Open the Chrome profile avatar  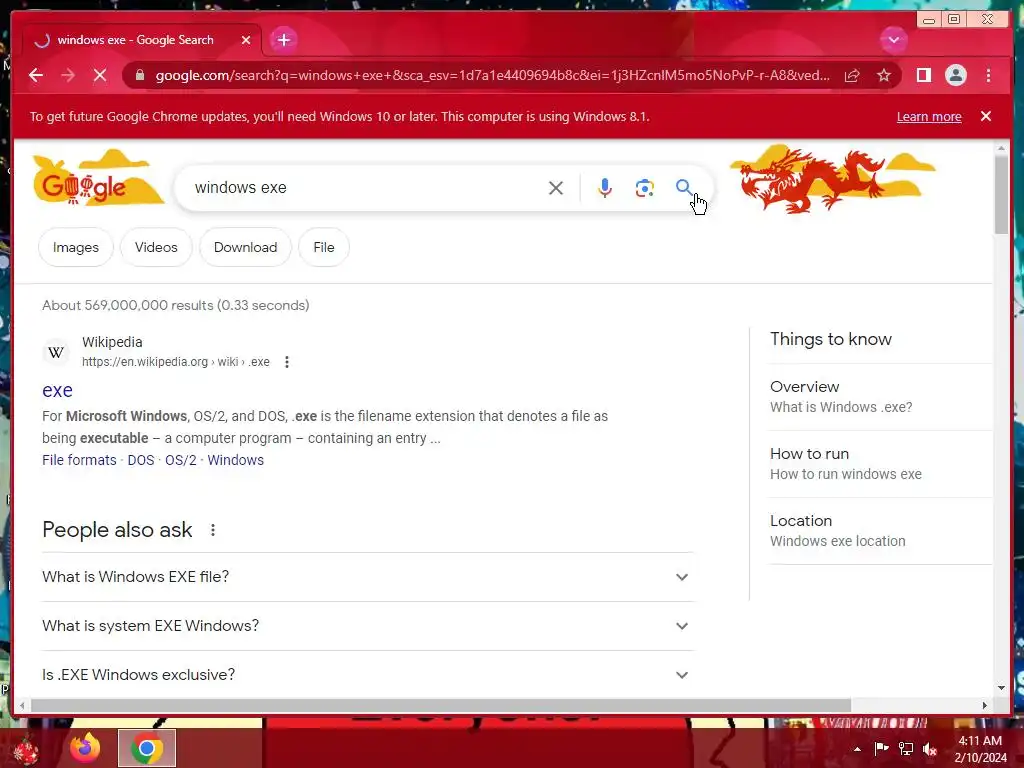coord(955,76)
